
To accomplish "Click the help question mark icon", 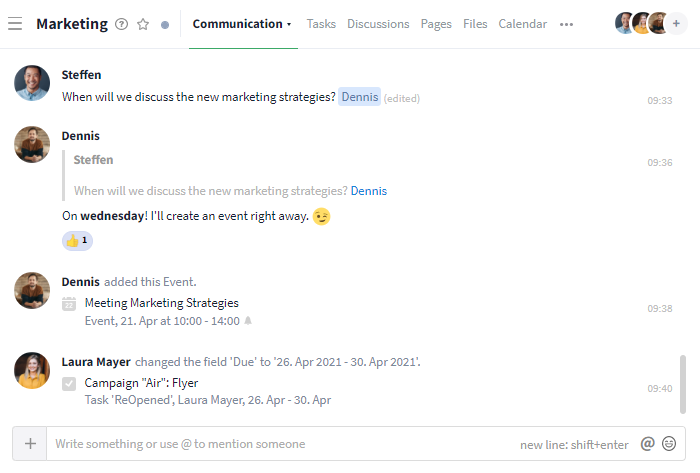I will point(121,24).
